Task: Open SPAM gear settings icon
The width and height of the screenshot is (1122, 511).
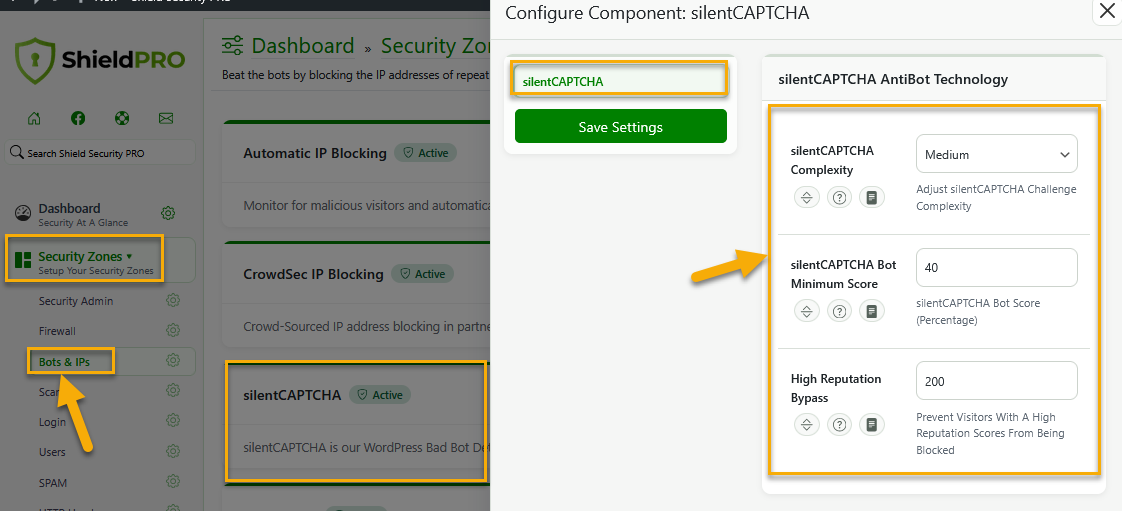Action: coord(172,482)
